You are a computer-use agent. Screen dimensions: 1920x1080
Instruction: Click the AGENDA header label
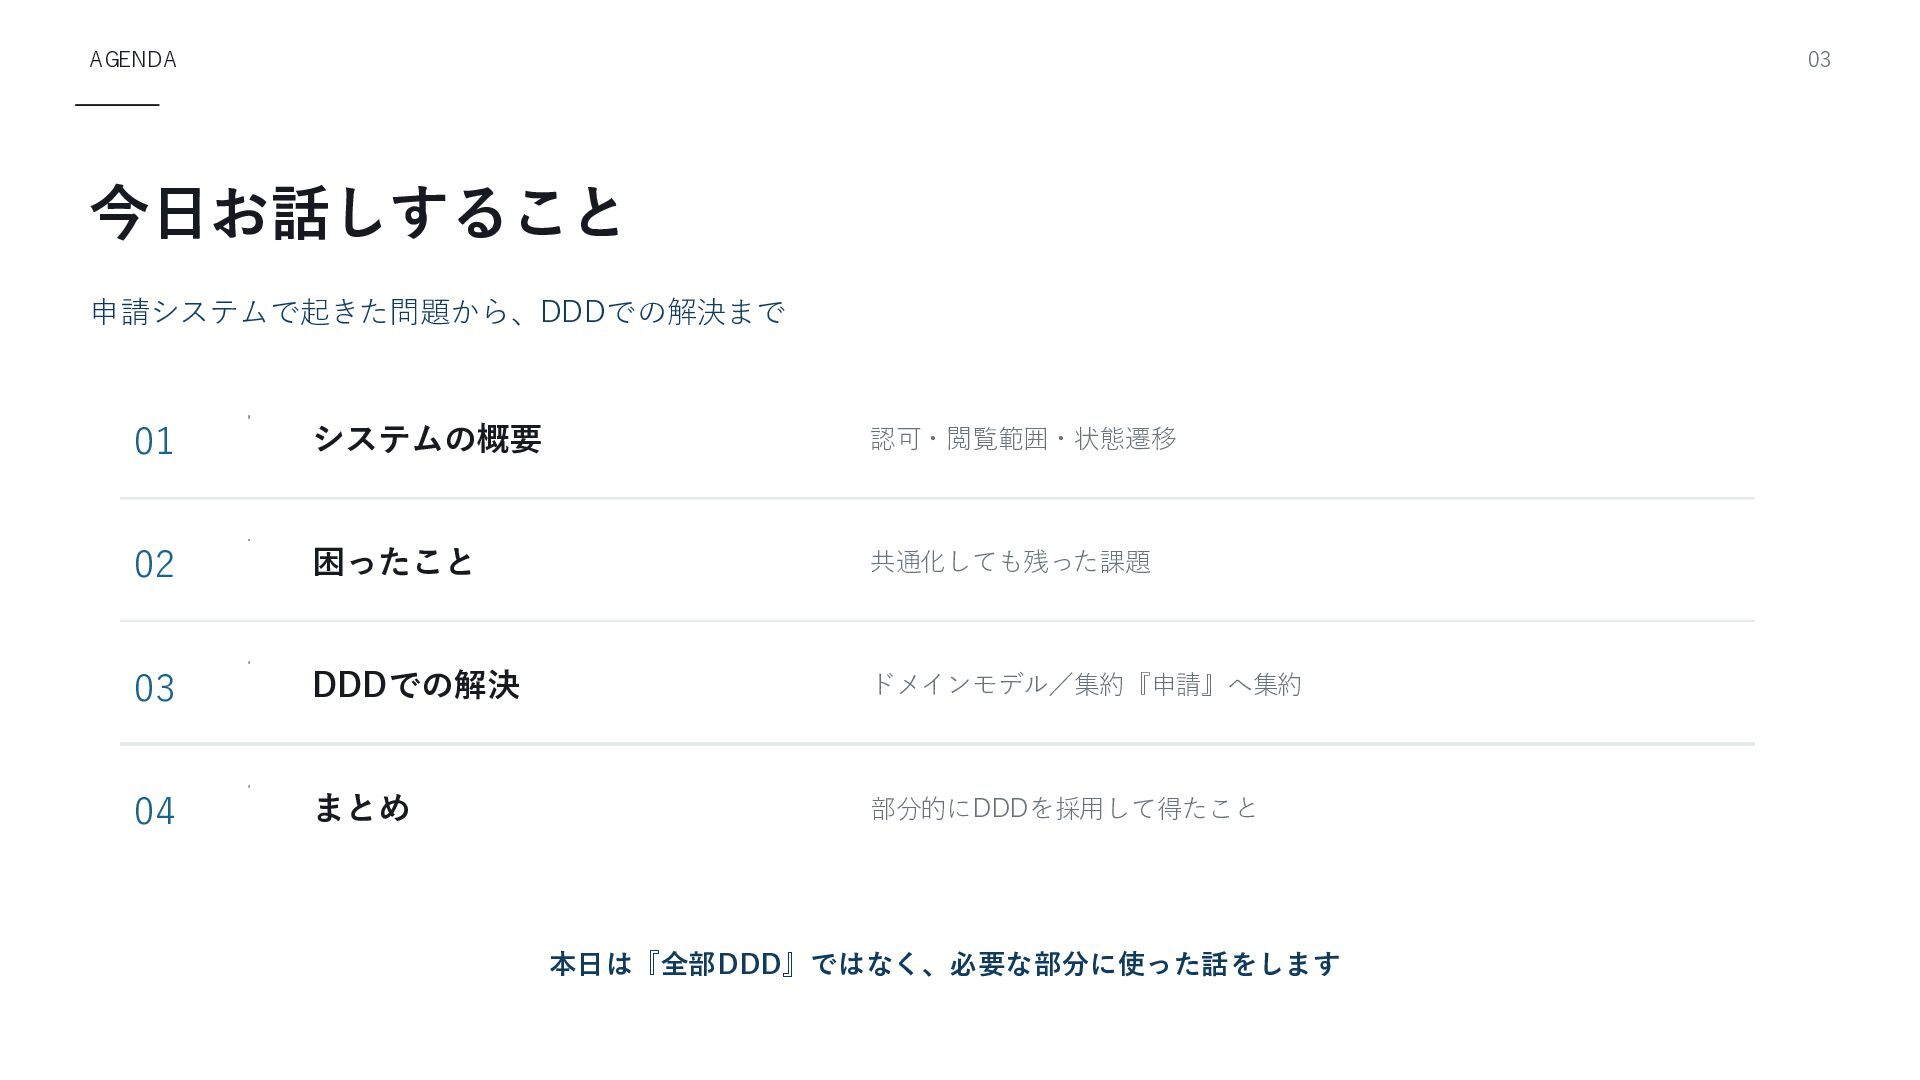[133, 60]
